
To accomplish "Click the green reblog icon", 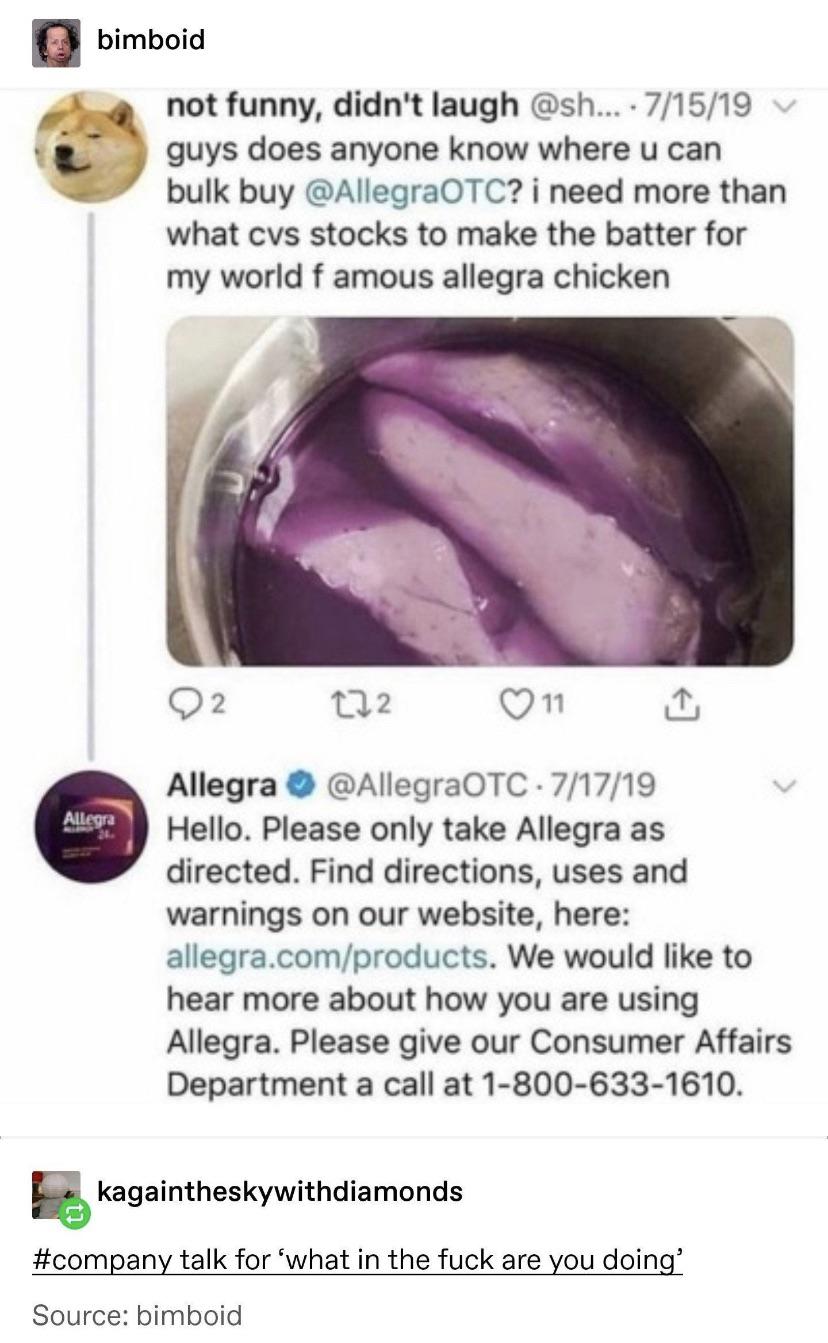I will pyautogui.click(x=76, y=1215).
